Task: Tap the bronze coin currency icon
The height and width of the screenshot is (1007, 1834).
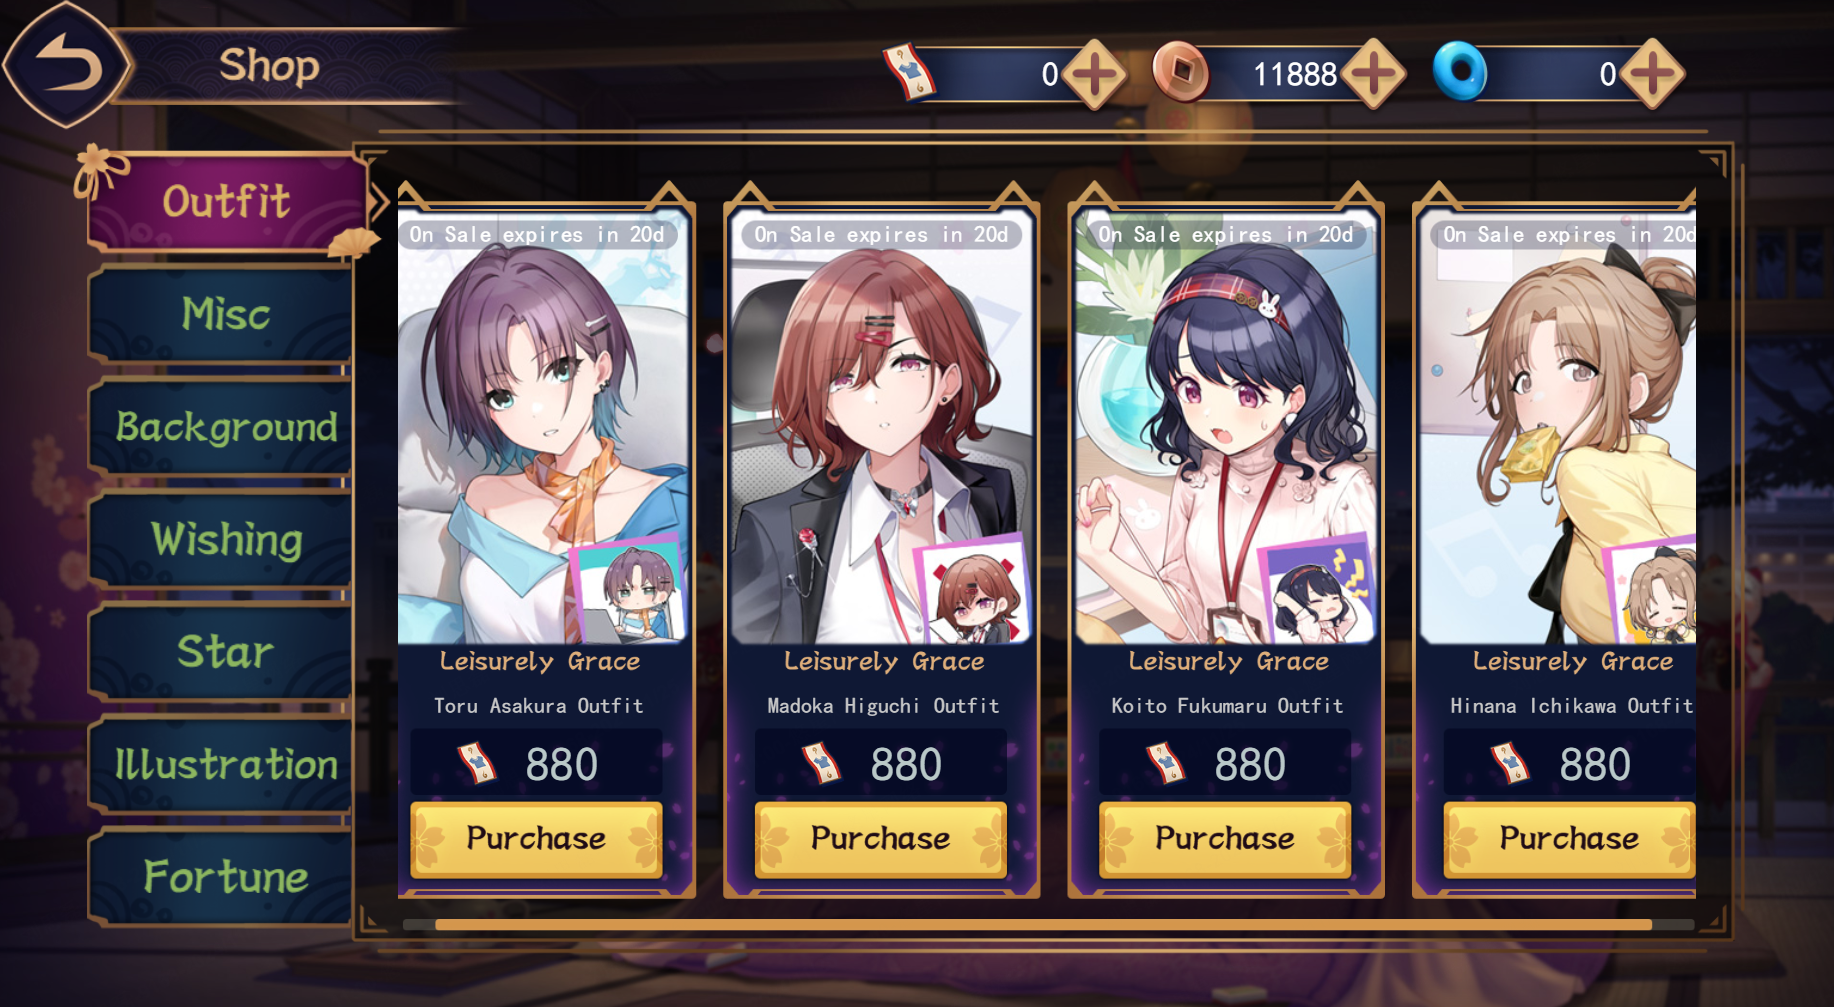Action: click(x=1181, y=72)
